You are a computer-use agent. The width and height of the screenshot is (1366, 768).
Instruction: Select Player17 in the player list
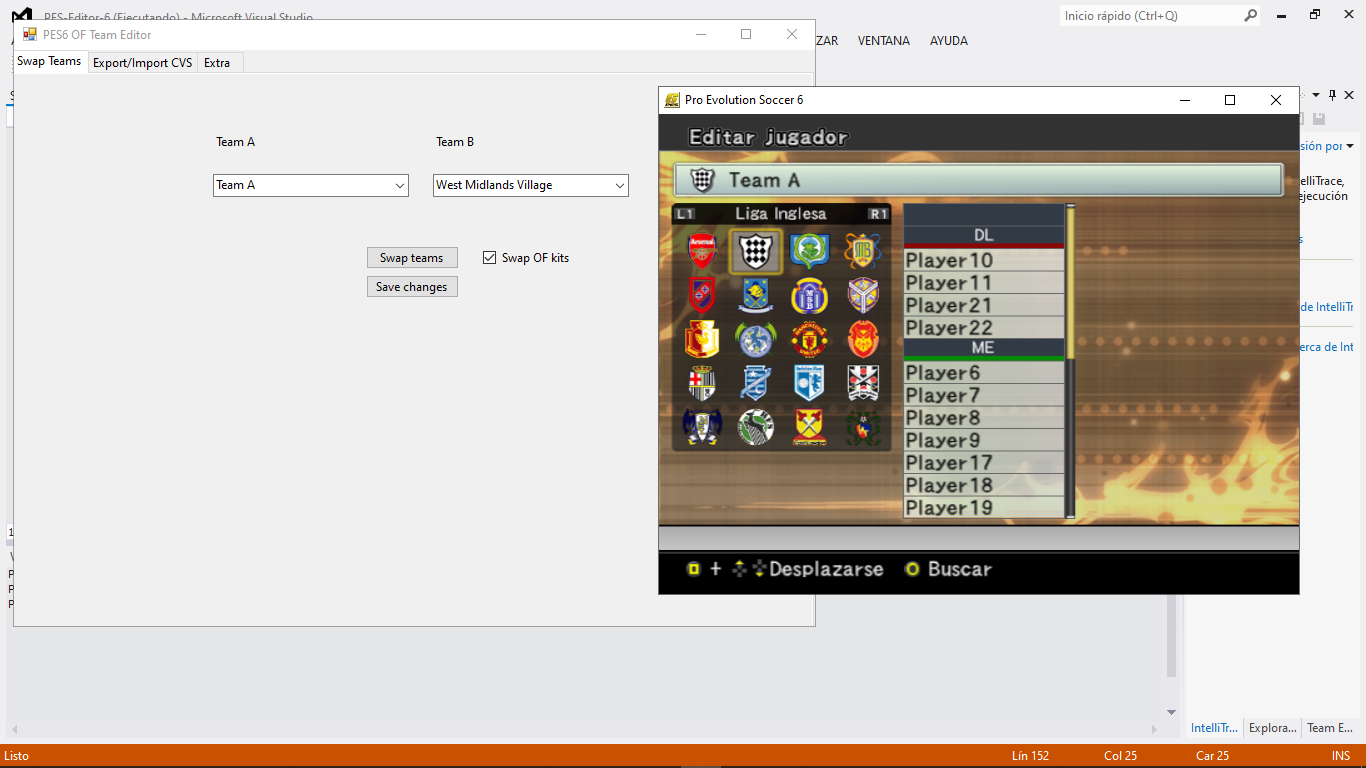[984, 463]
